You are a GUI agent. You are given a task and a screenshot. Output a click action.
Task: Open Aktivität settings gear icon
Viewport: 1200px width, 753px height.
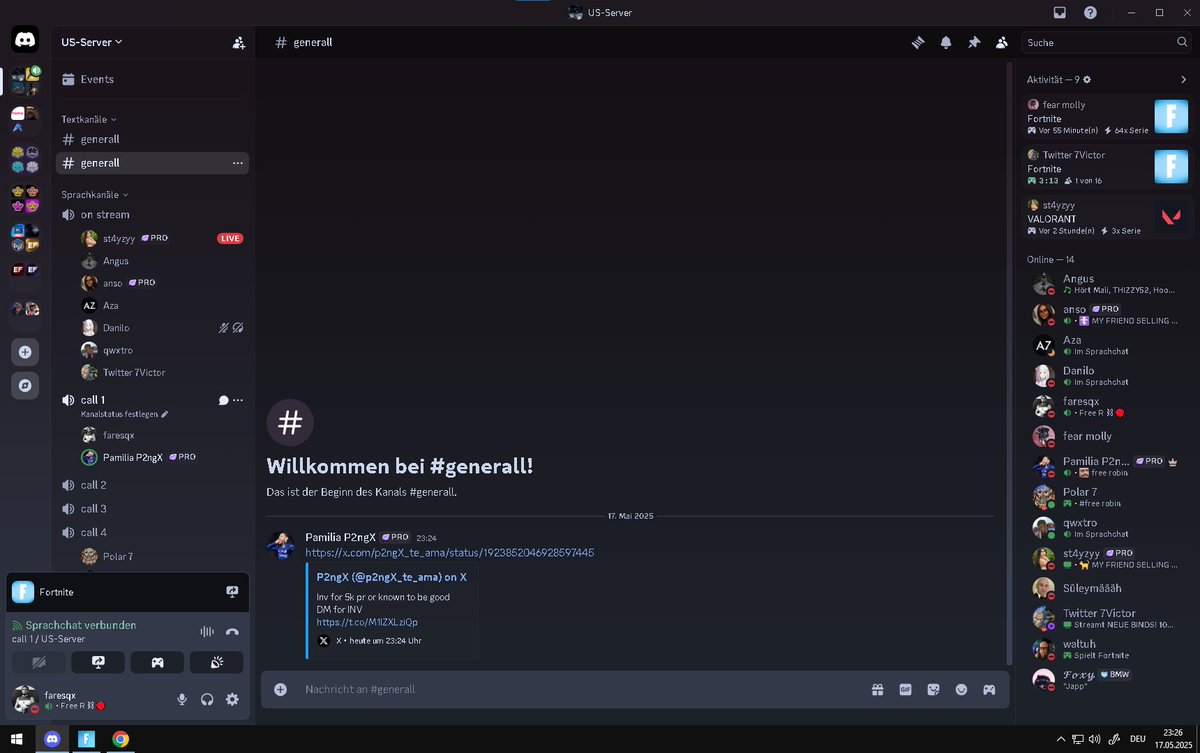tap(1087, 79)
